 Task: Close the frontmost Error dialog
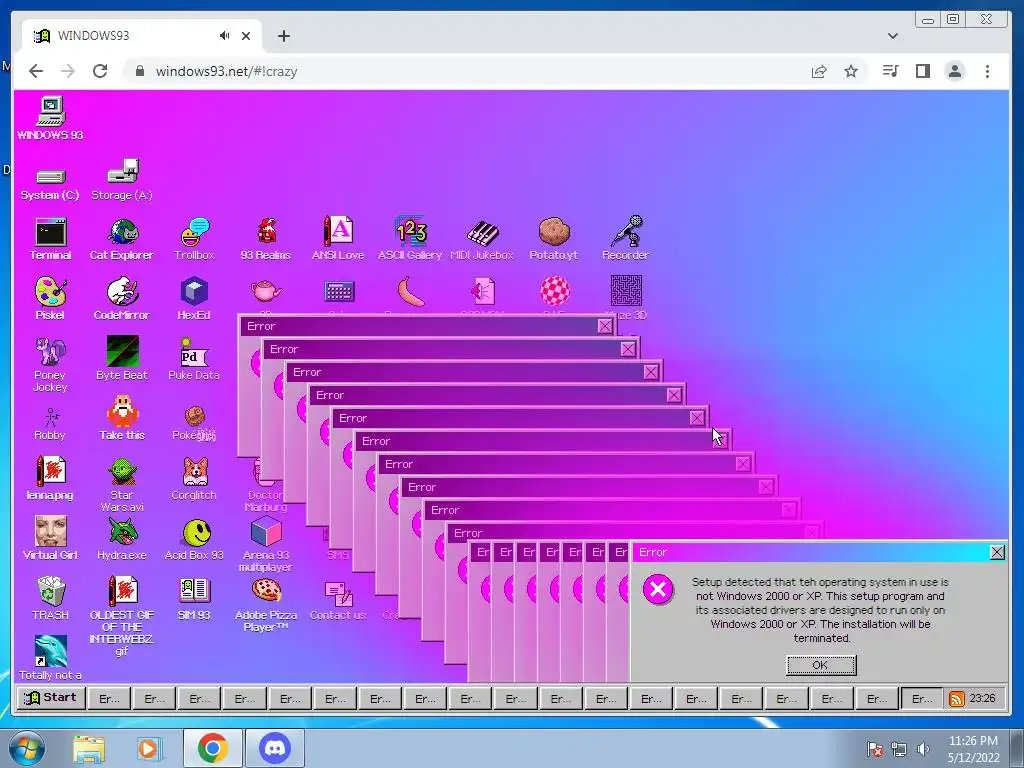click(997, 552)
